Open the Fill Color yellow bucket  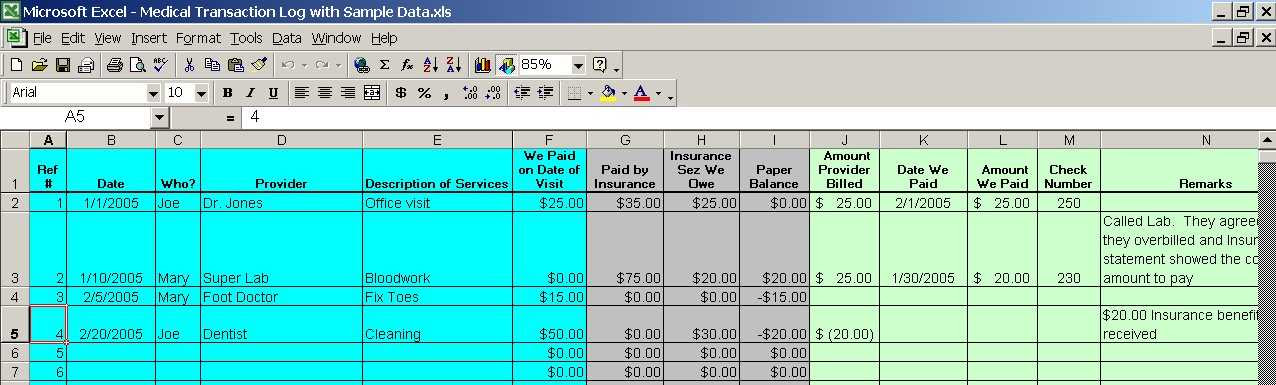[x=607, y=93]
